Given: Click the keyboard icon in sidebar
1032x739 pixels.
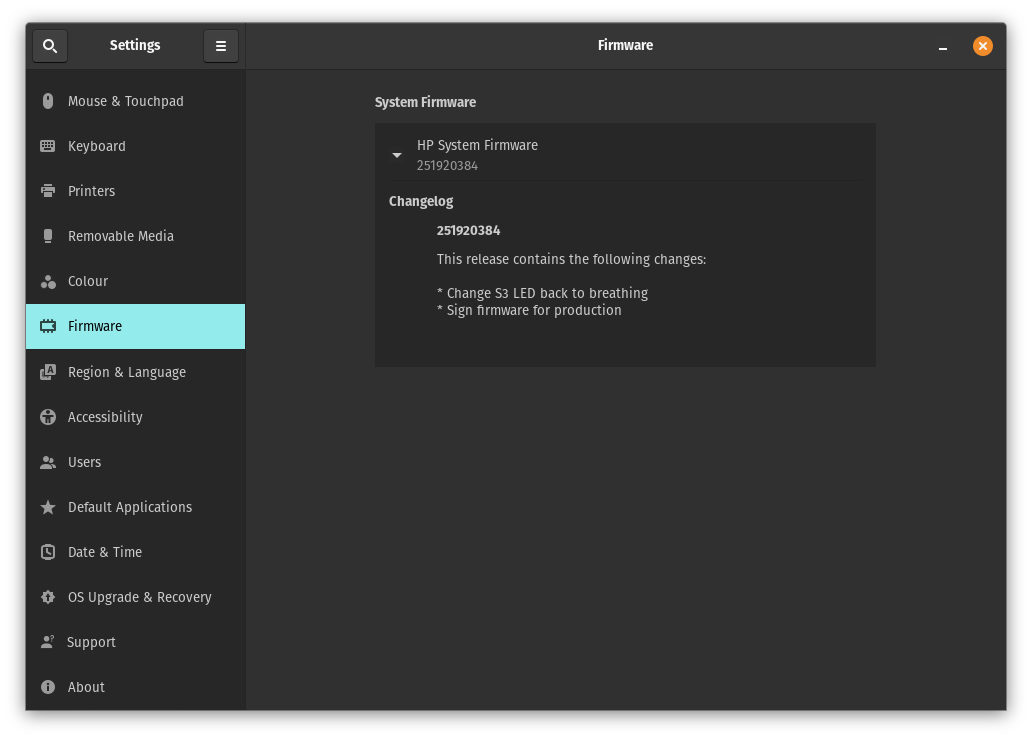Looking at the screenshot, I should point(48,146).
